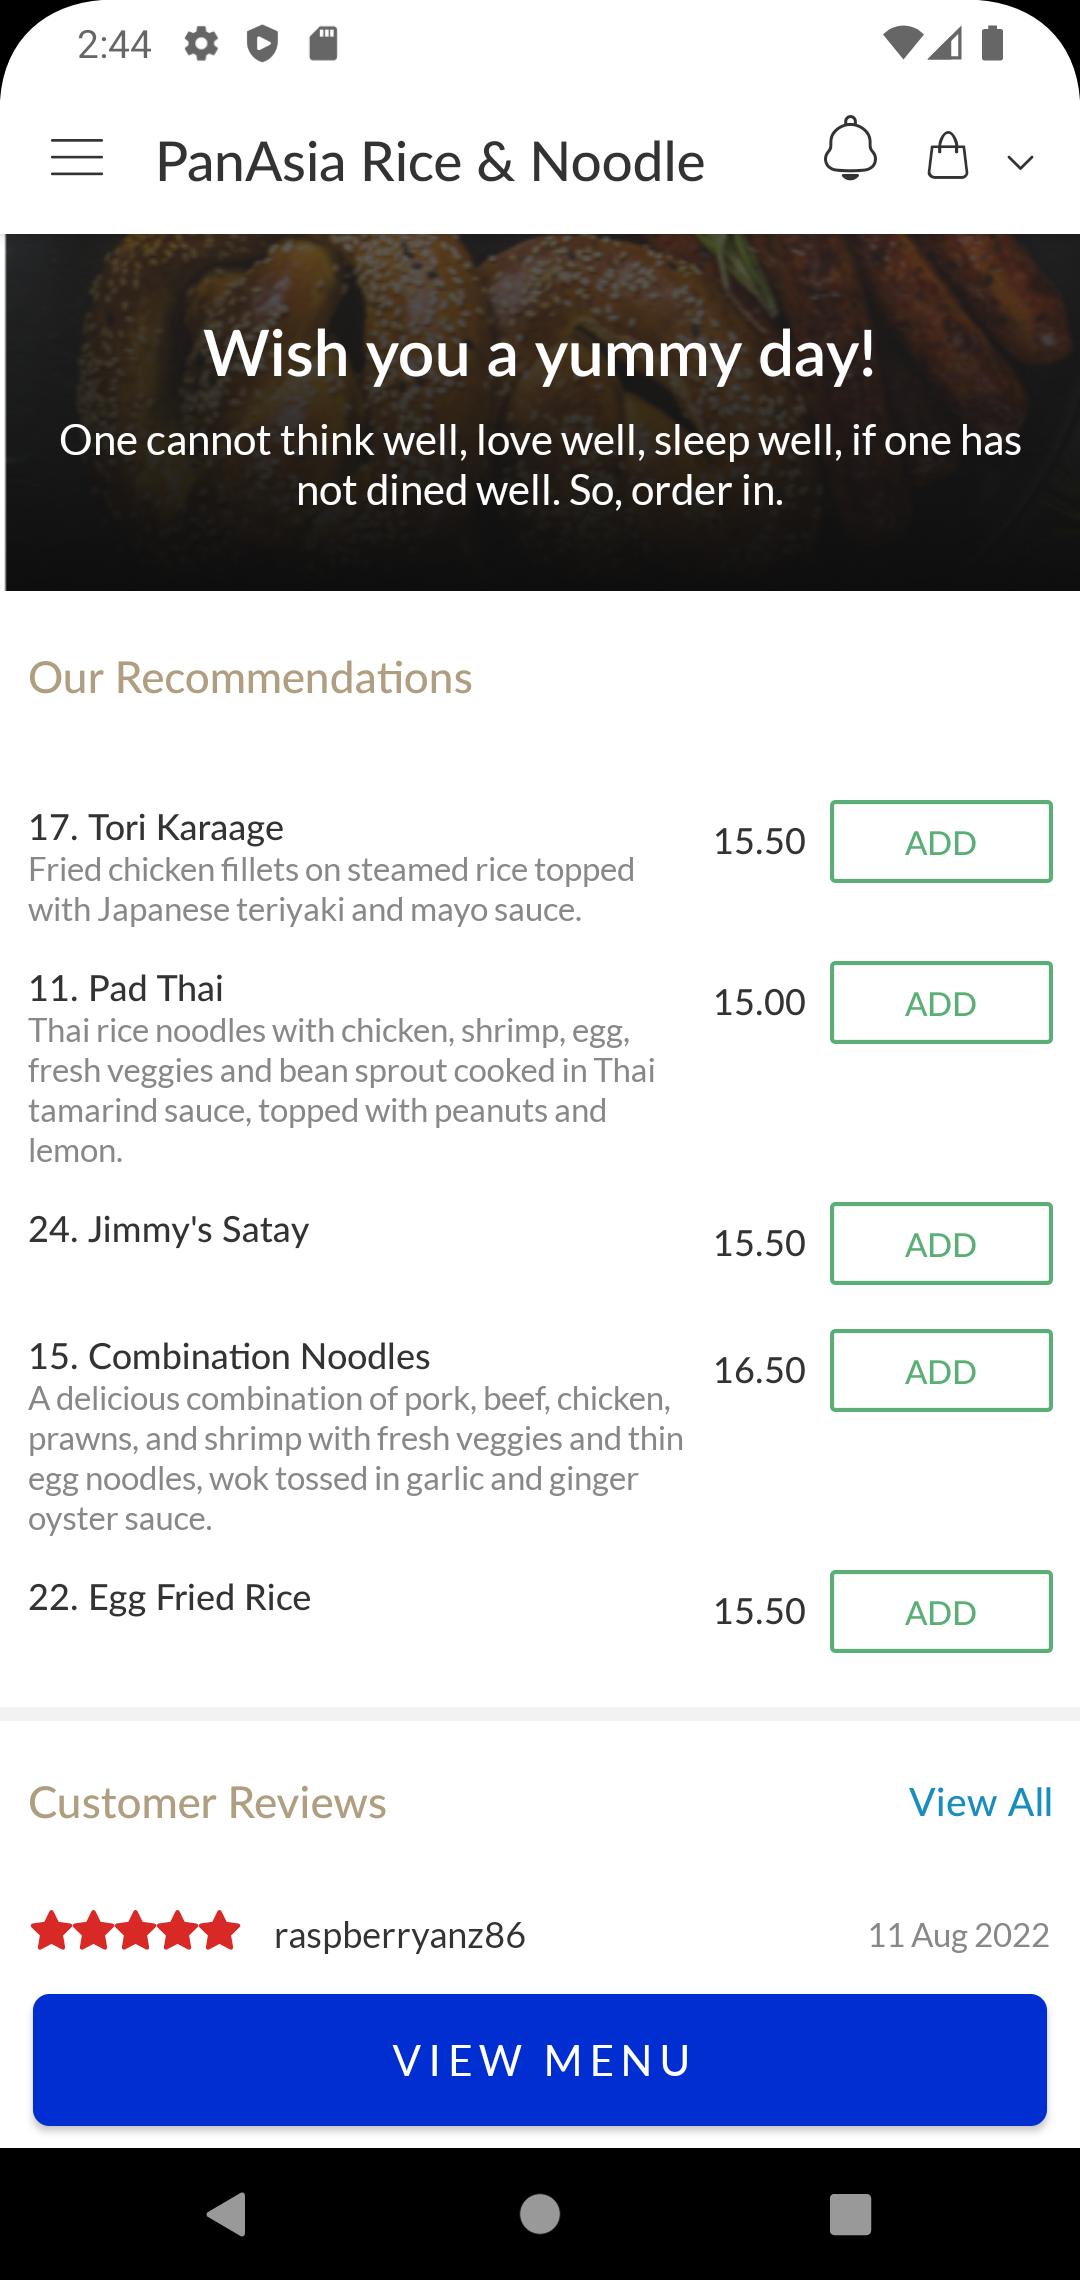Tap the View All reviews link
Screen dimensions: 1080x2280
click(x=980, y=1803)
